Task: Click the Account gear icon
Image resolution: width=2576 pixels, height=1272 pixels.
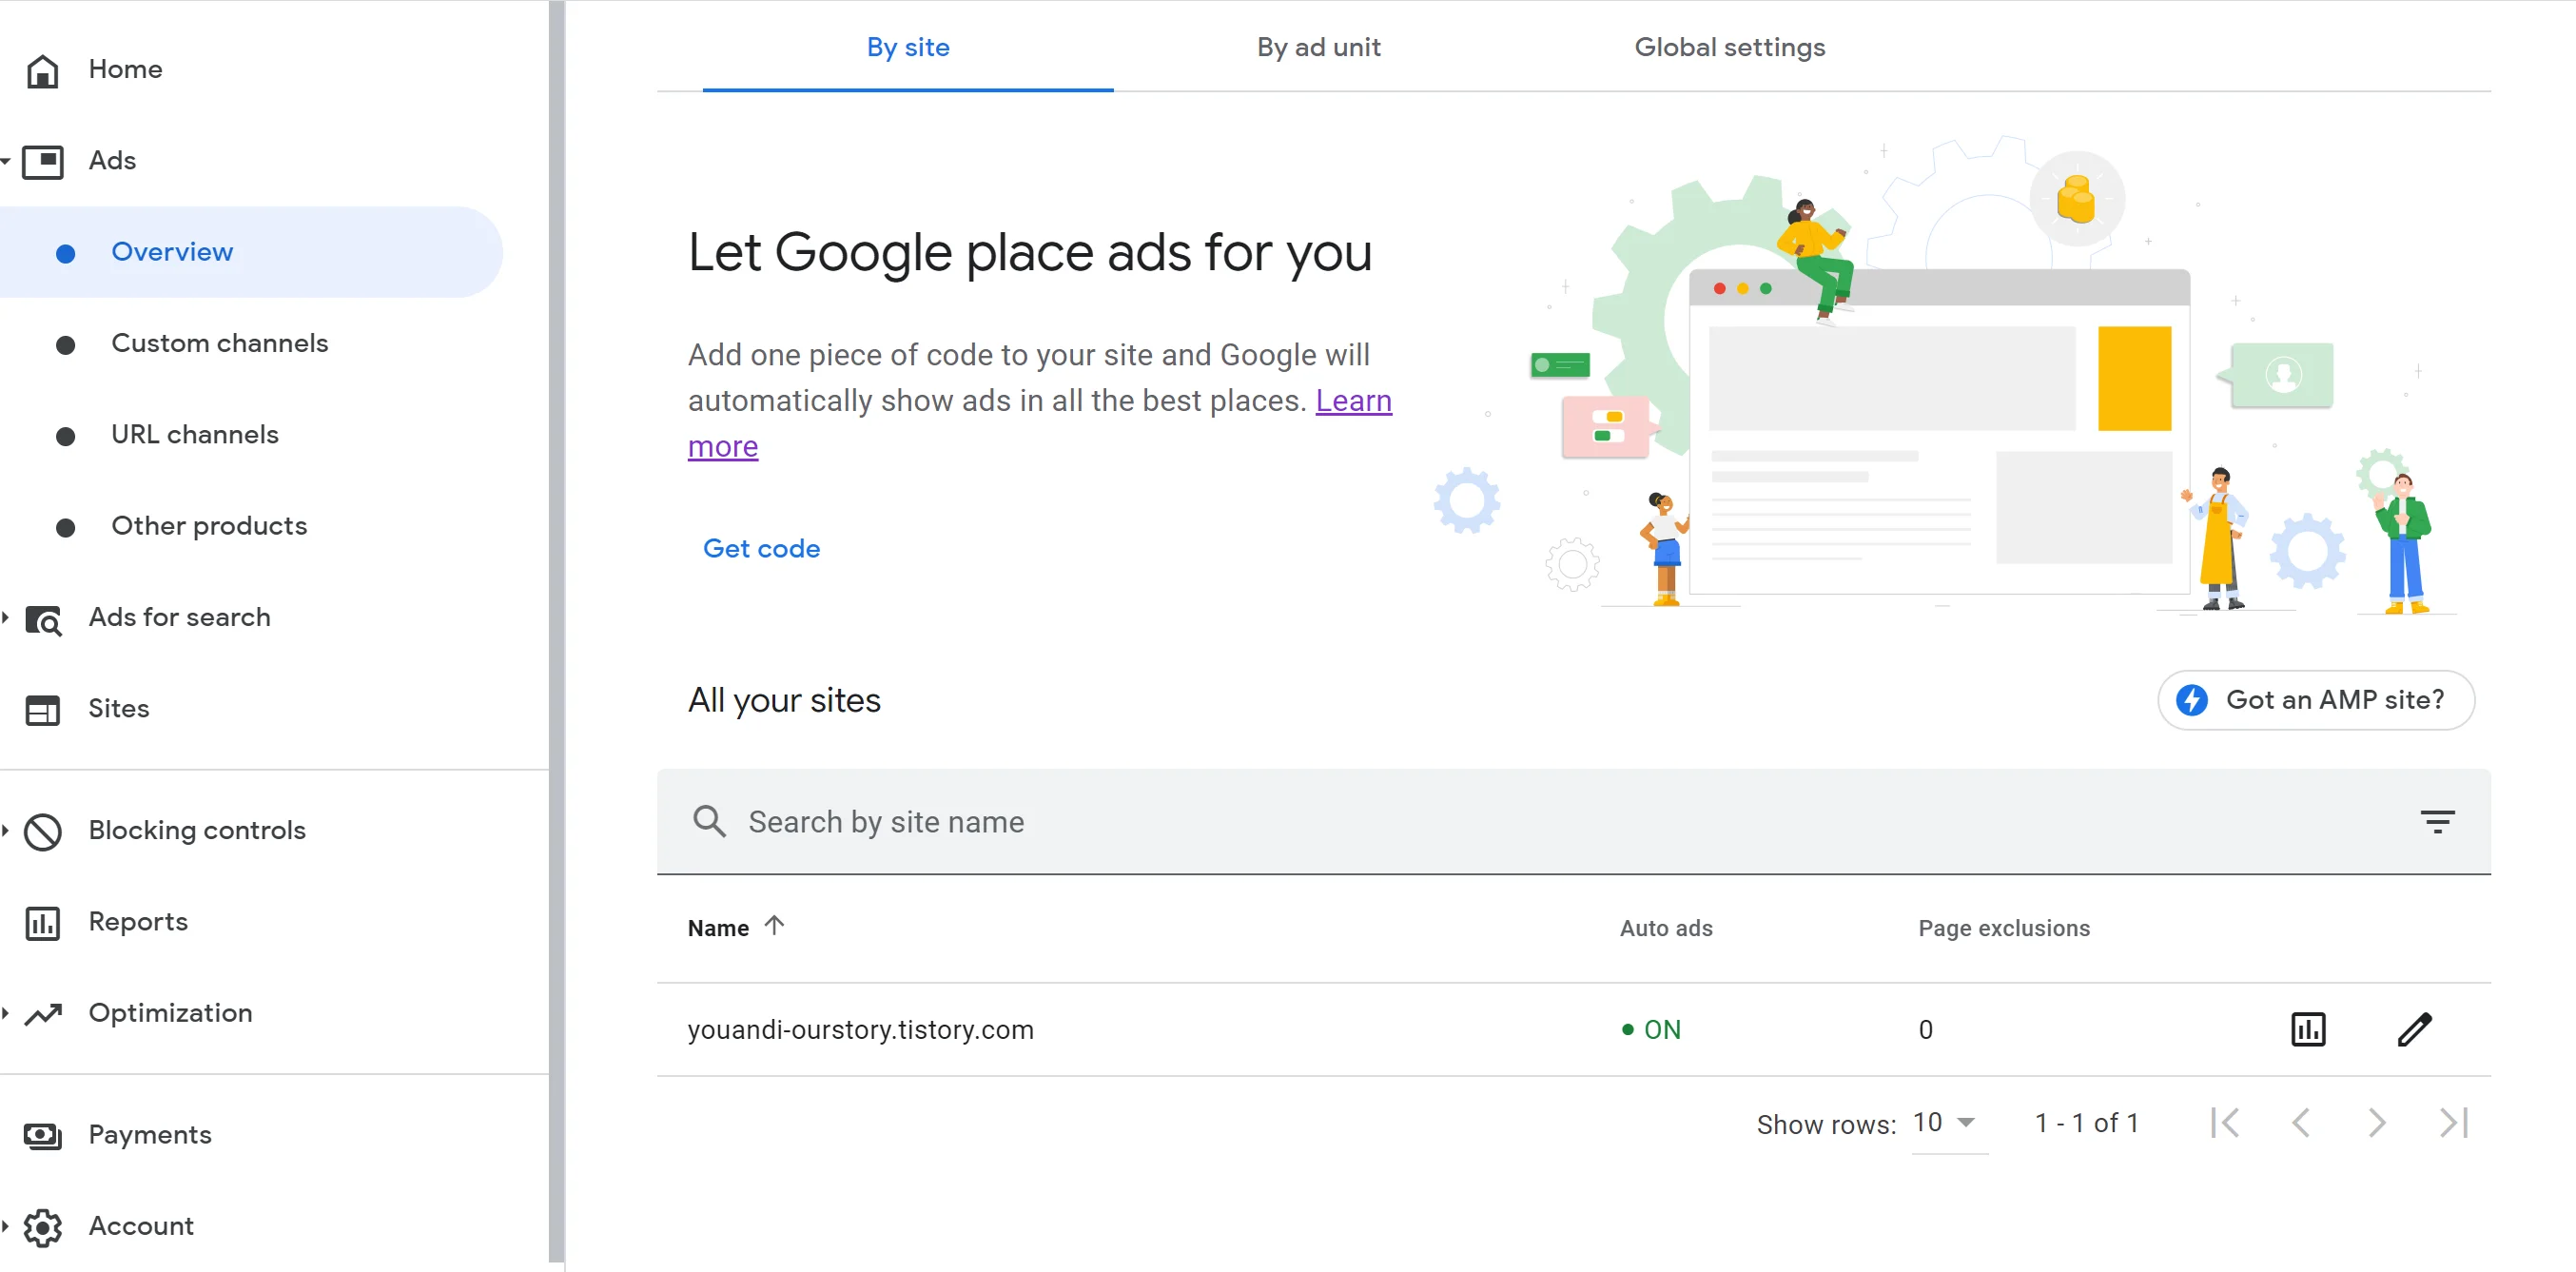Action: pyautogui.click(x=42, y=1227)
